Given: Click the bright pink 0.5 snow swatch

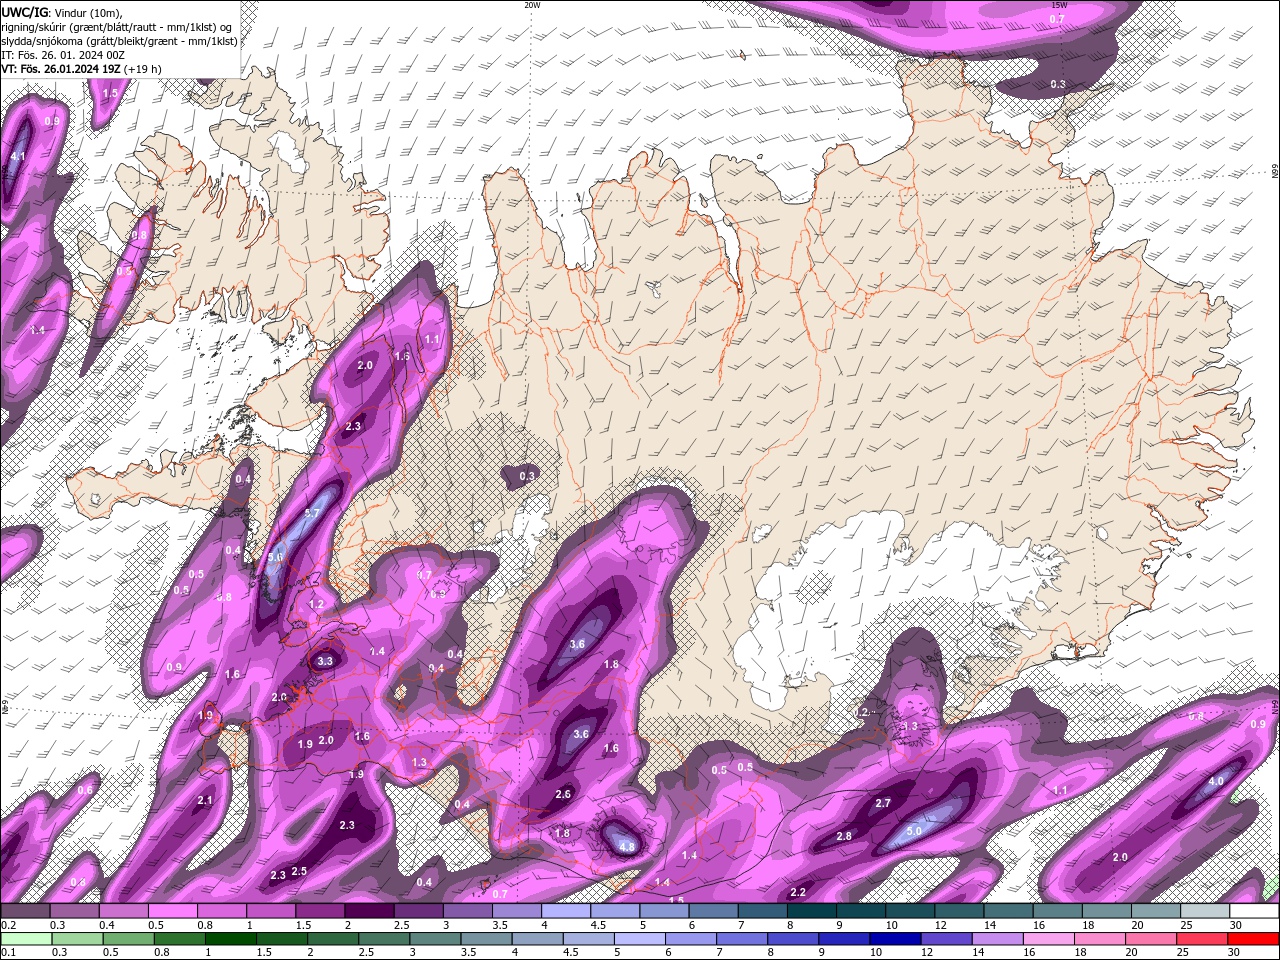Looking at the screenshot, I should click(x=172, y=911).
